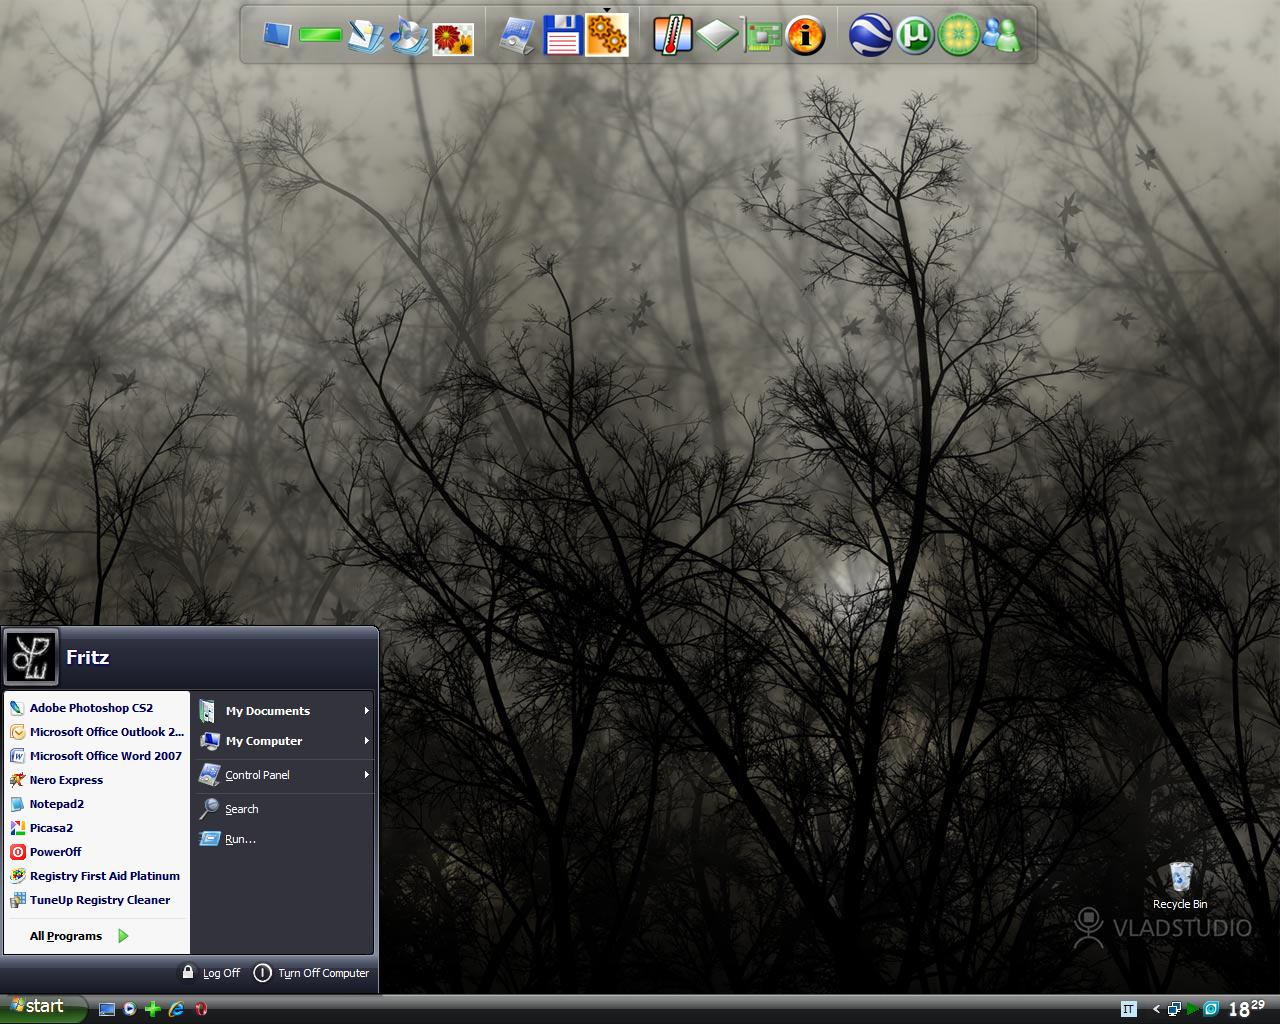1280x1024 pixels.
Task: Click the green battery bar dock icon
Action: point(320,36)
